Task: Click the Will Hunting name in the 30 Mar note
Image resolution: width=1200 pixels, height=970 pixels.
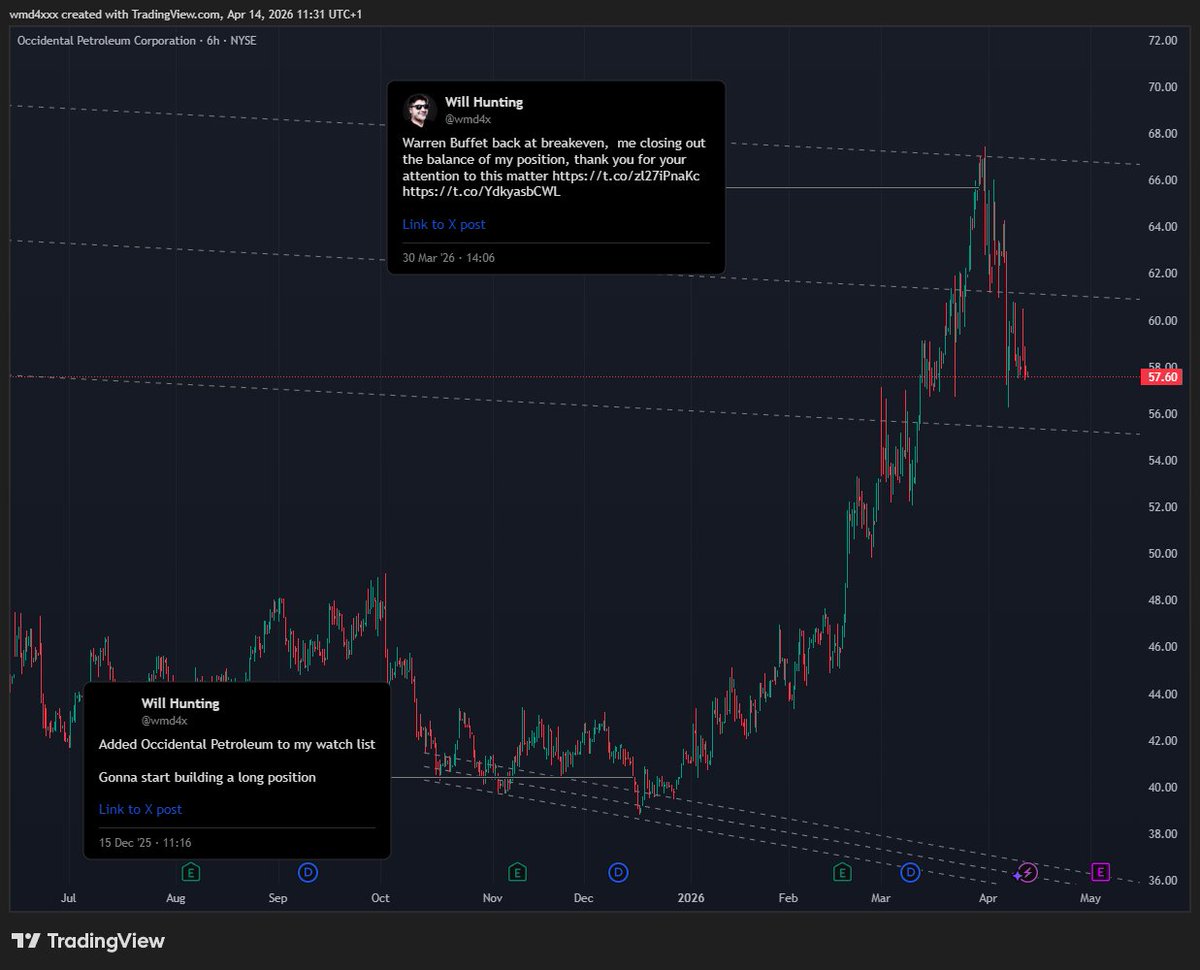Action: [484, 102]
